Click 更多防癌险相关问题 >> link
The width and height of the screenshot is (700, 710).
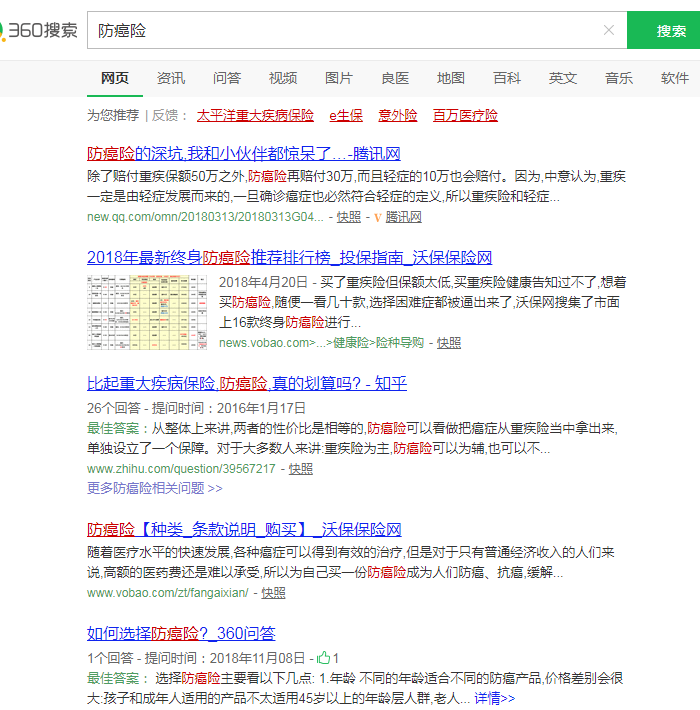pyautogui.click(x=154, y=488)
